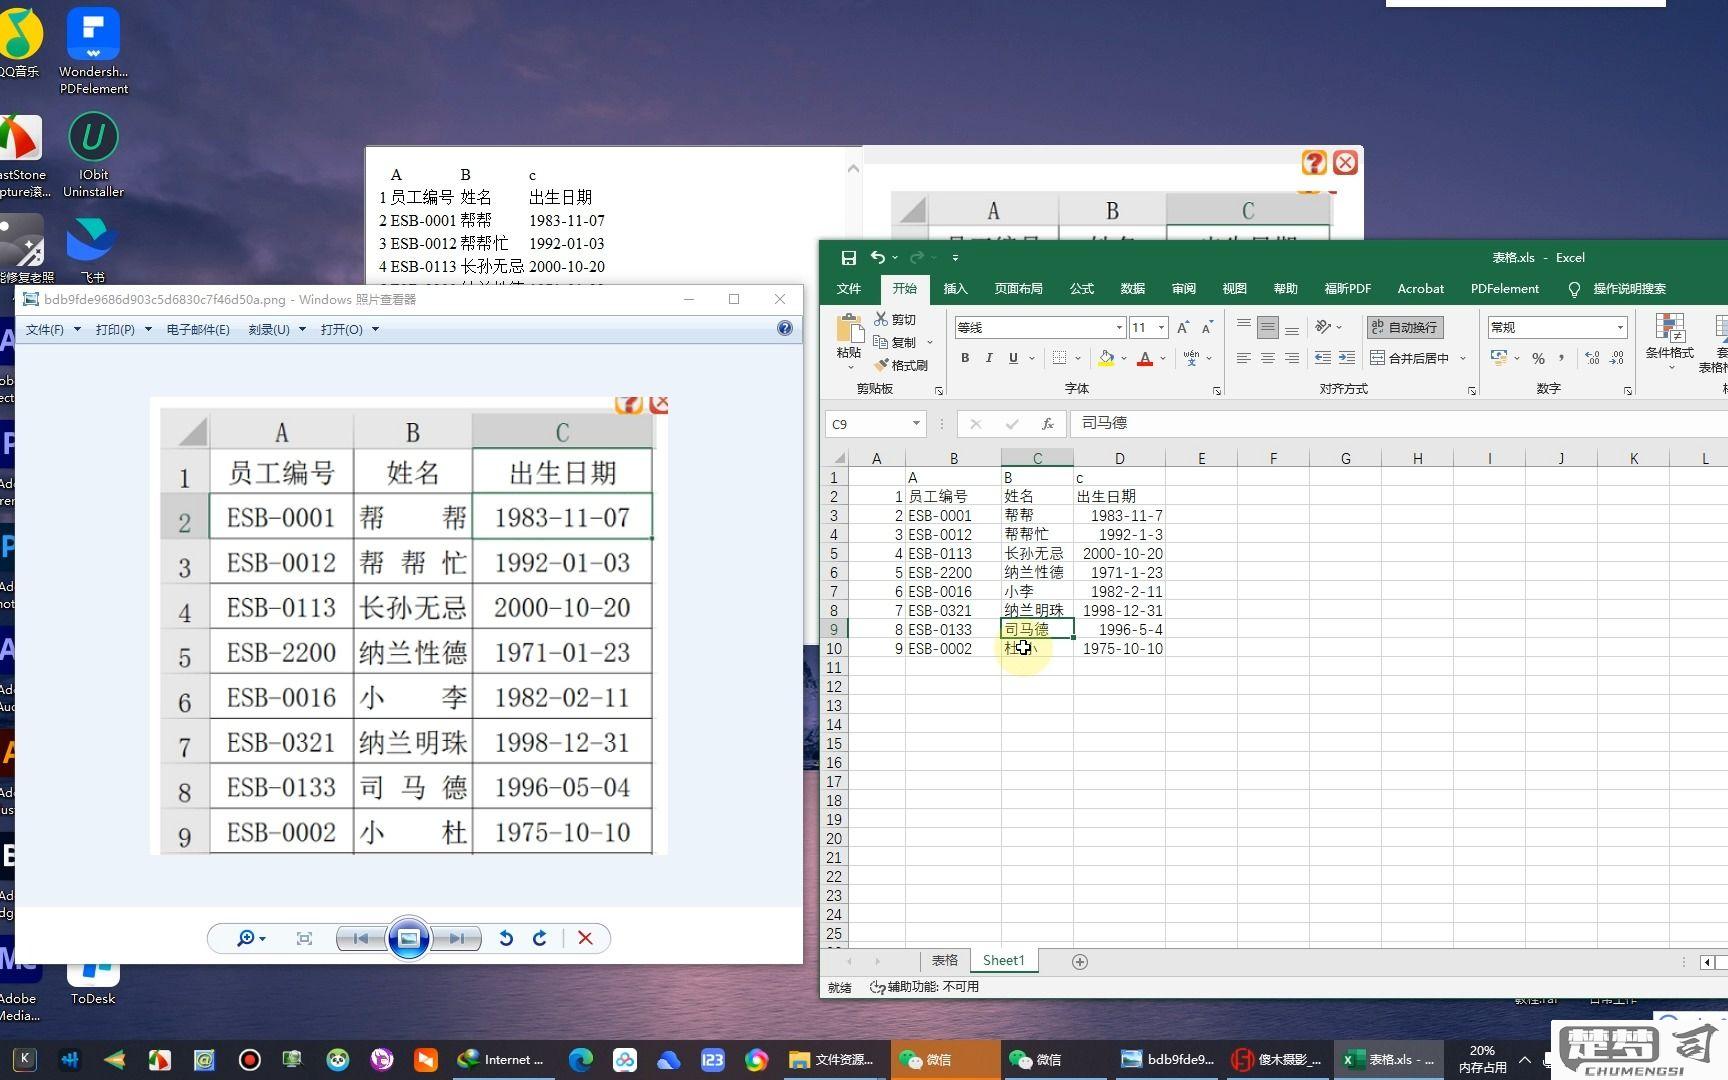The height and width of the screenshot is (1080, 1728).
Task: Align cell text to the left
Action: pyautogui.click(x=1243, y=358)
